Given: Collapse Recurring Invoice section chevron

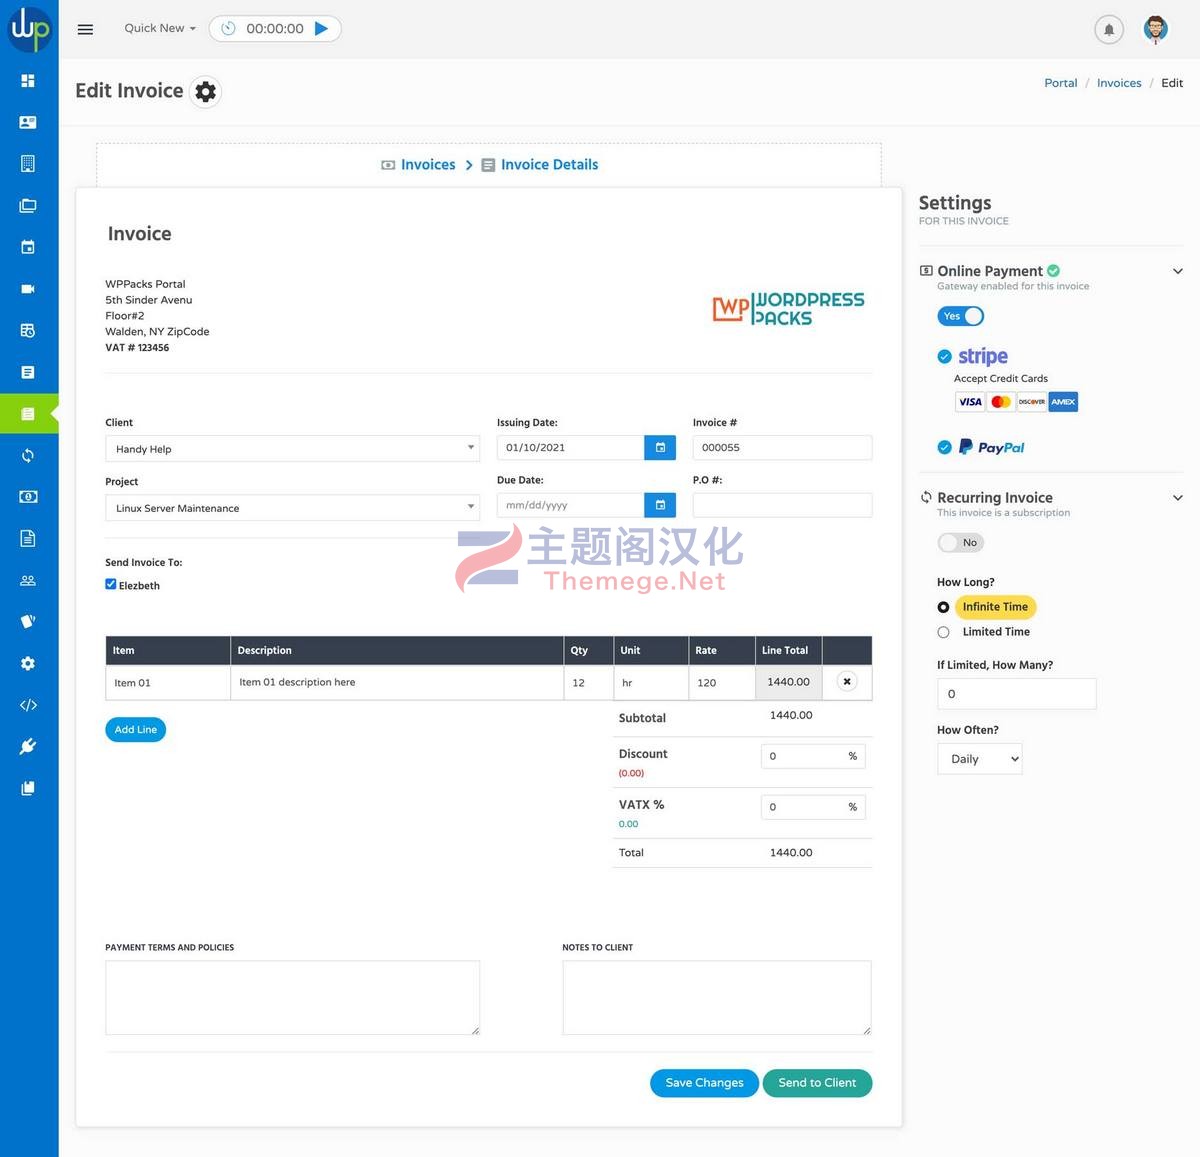Looking at the screenshot, I should tap(1178, 497).
